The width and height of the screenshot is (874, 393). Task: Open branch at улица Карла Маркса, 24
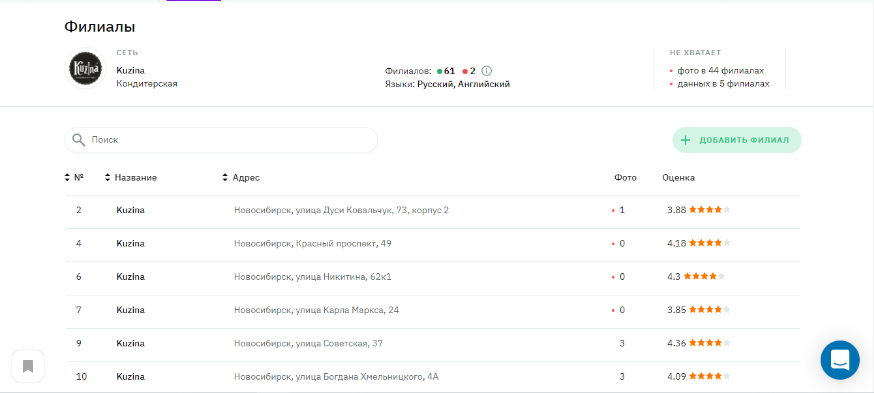pos(317,310)
